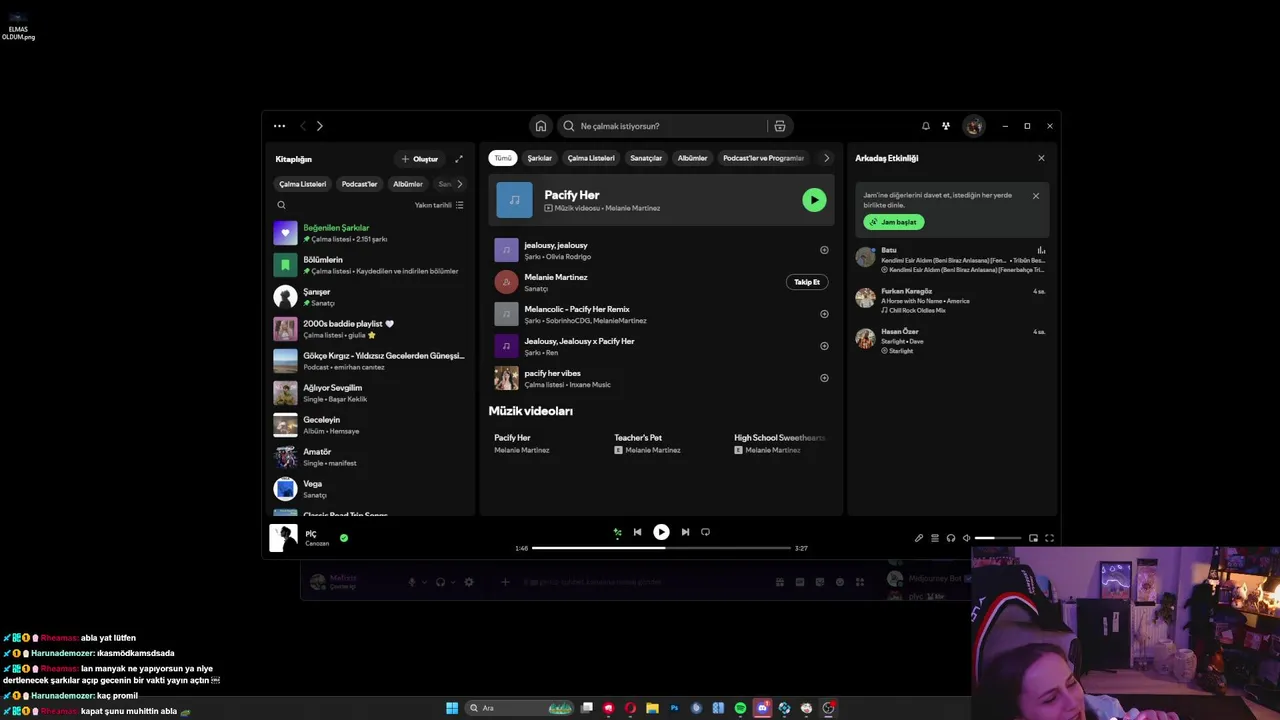Close the Arkadaş Etkinliği panel
The height and width of the screenshot is (720, 1280).
[x=1041, y=158]
